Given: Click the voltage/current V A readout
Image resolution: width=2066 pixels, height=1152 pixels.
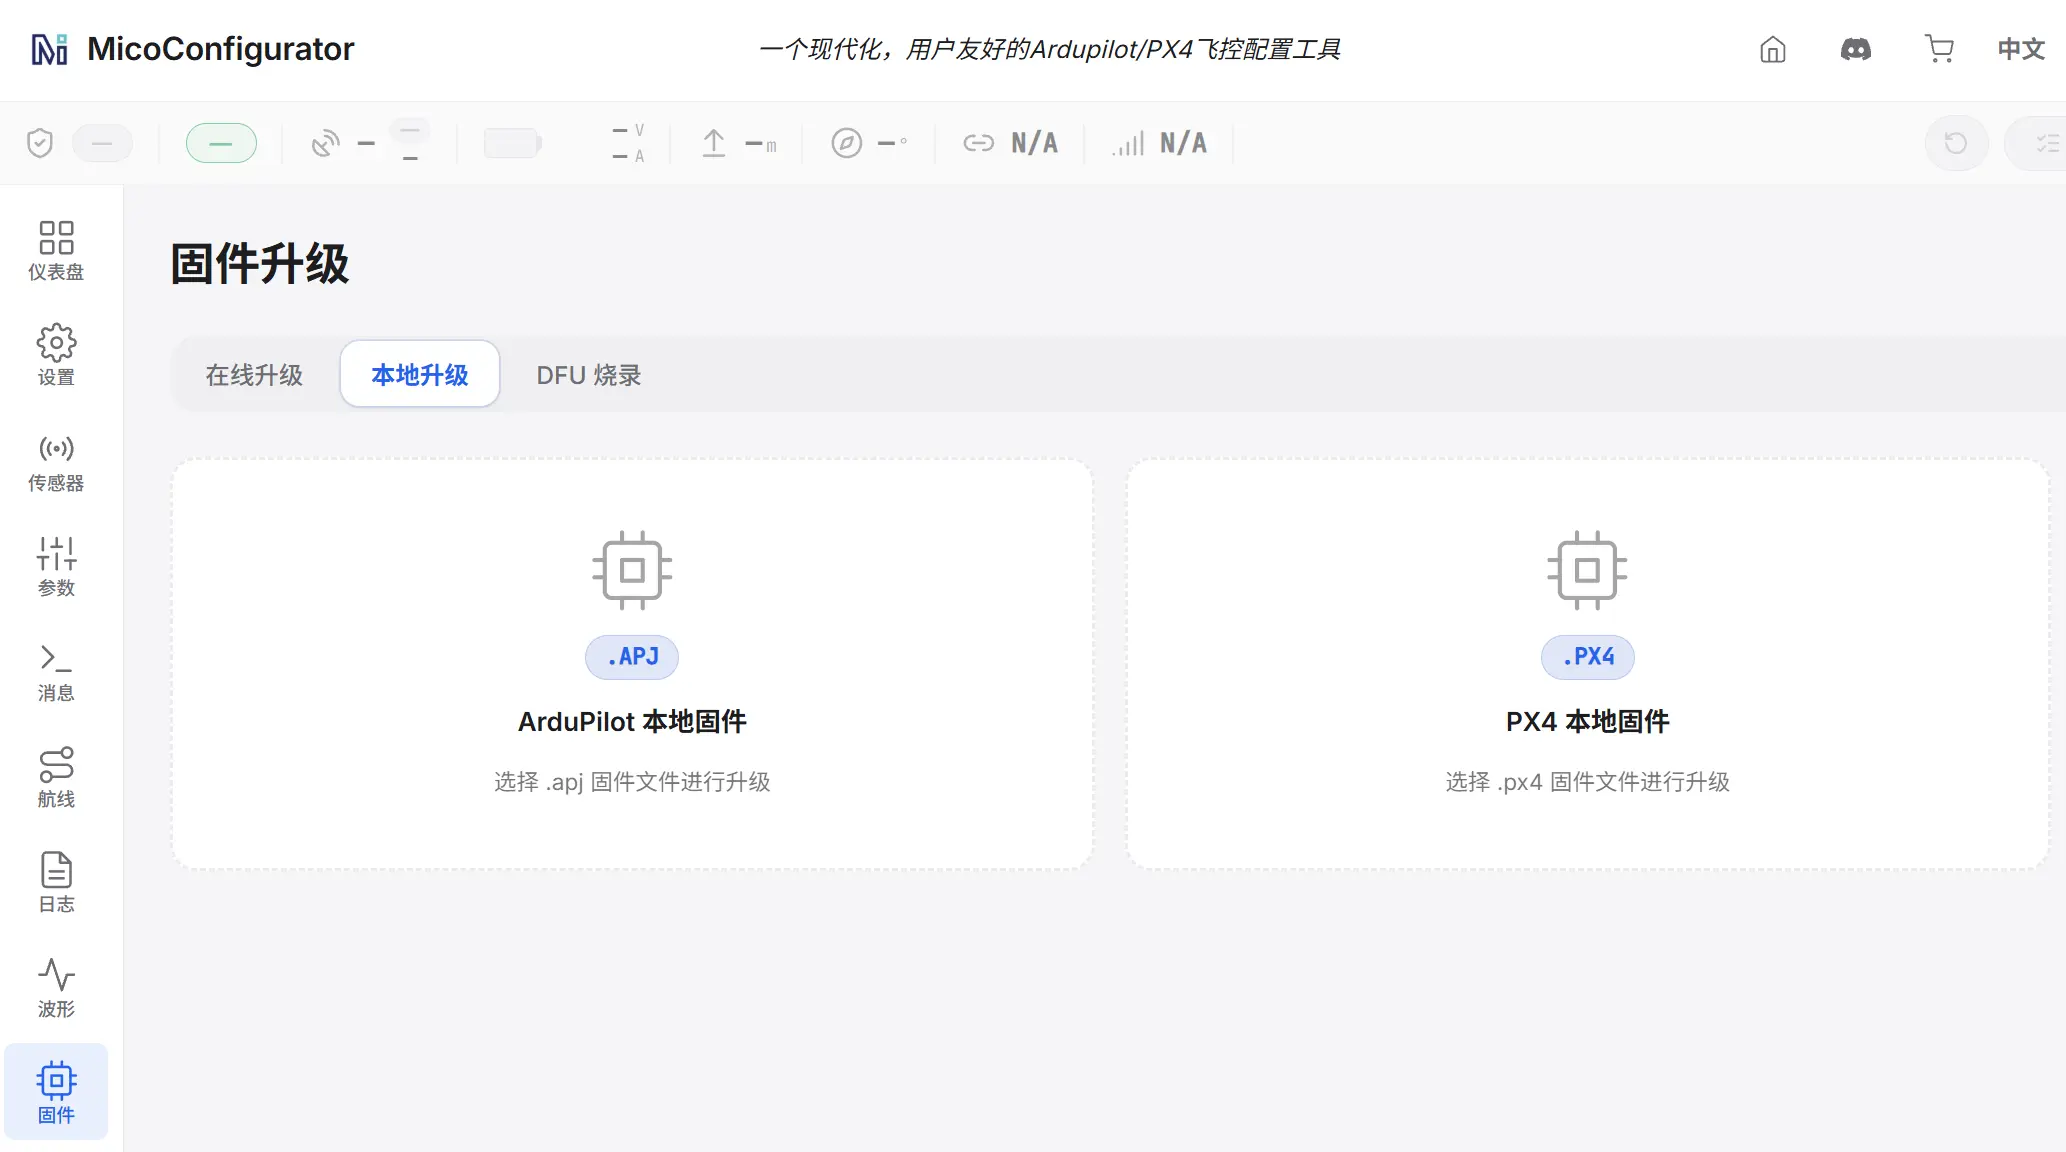Looking at the screenshot, I should [x=629, y=143].
